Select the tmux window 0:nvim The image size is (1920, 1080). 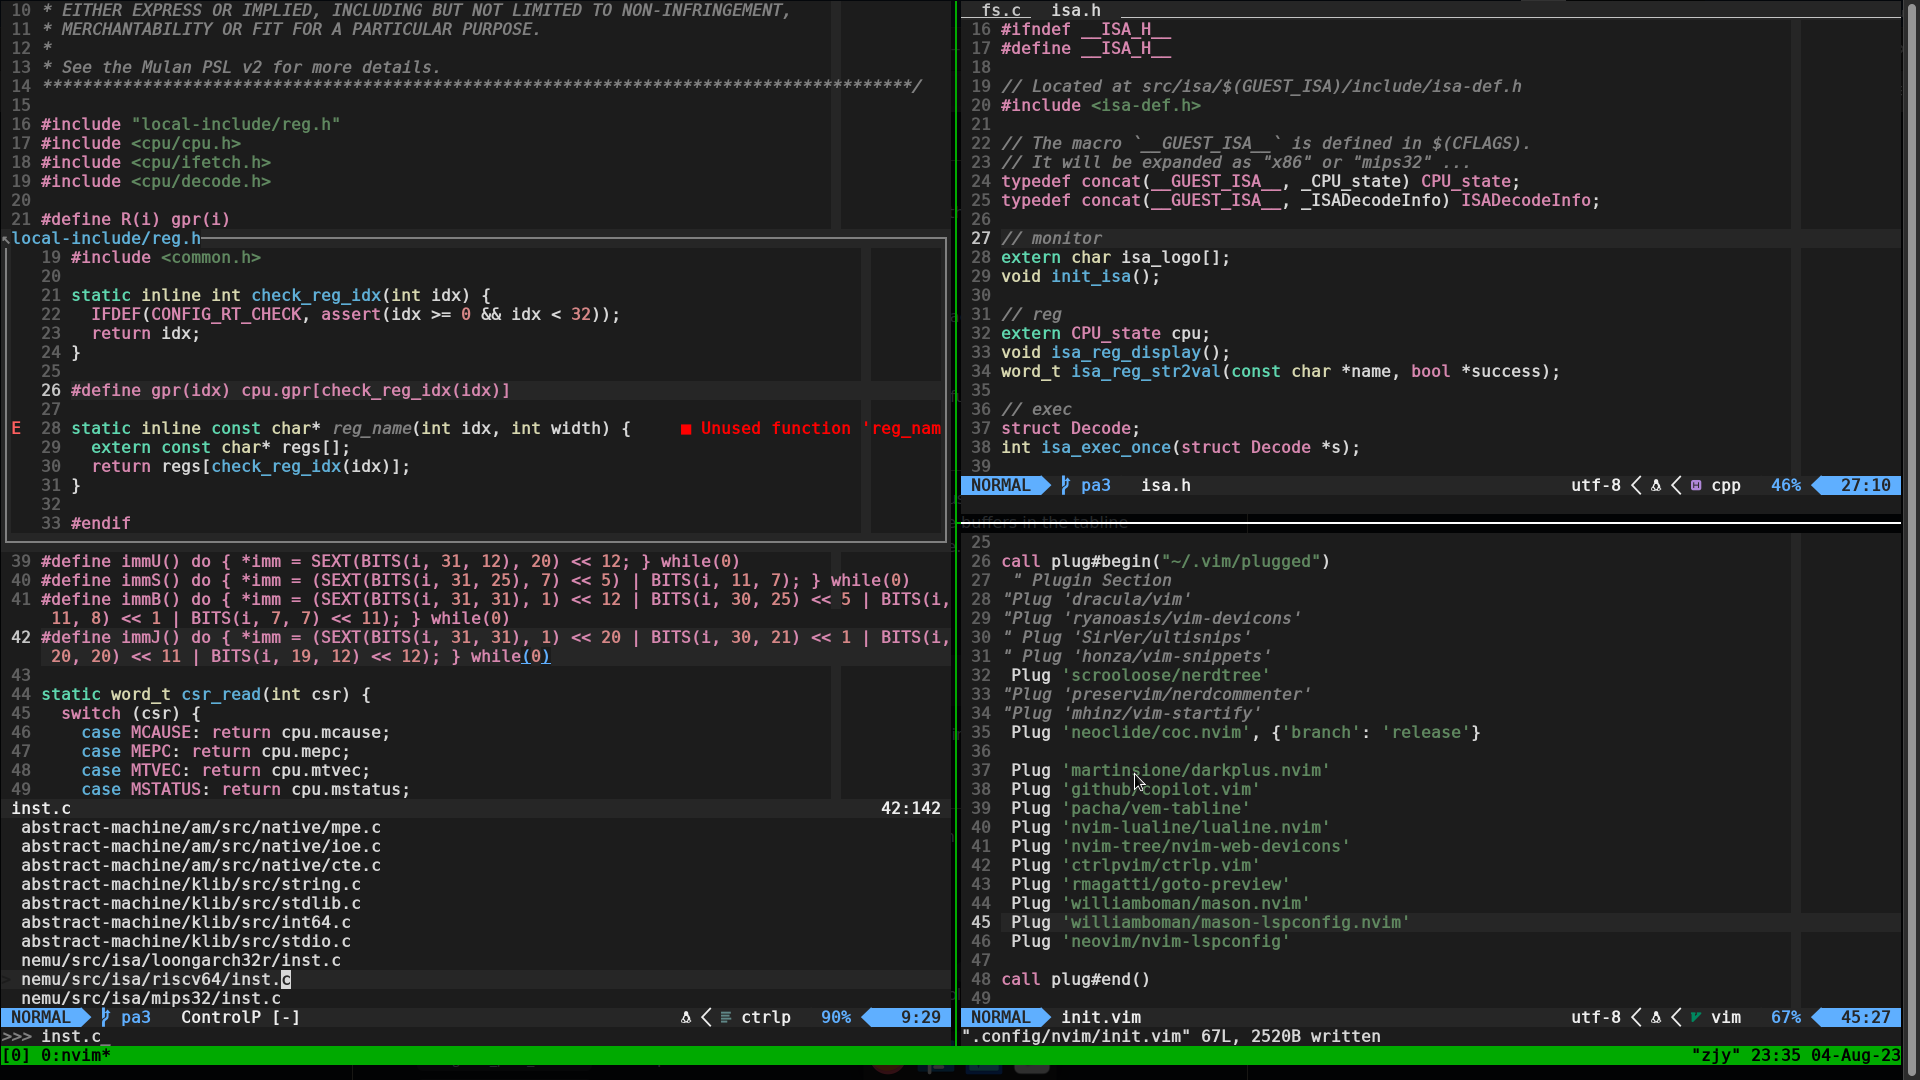(x=75, y=1055)
